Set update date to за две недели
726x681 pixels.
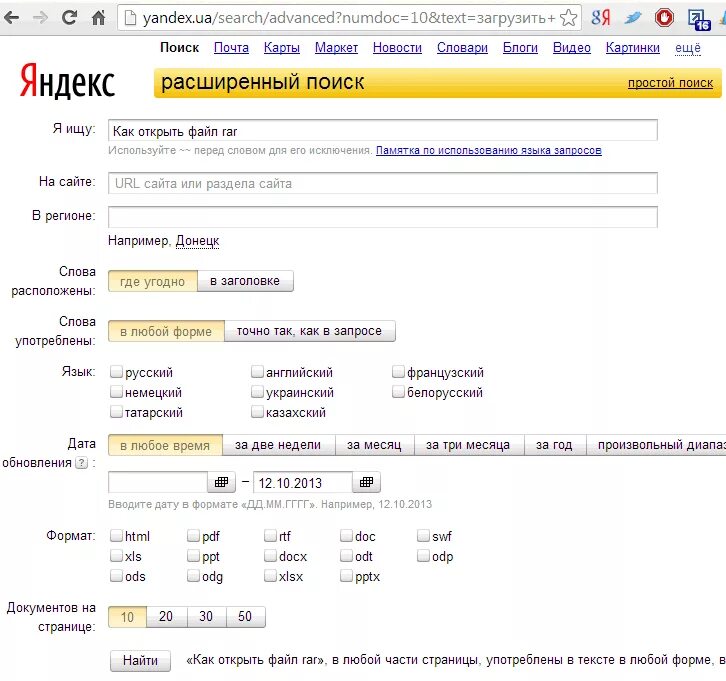click(279, 445)
